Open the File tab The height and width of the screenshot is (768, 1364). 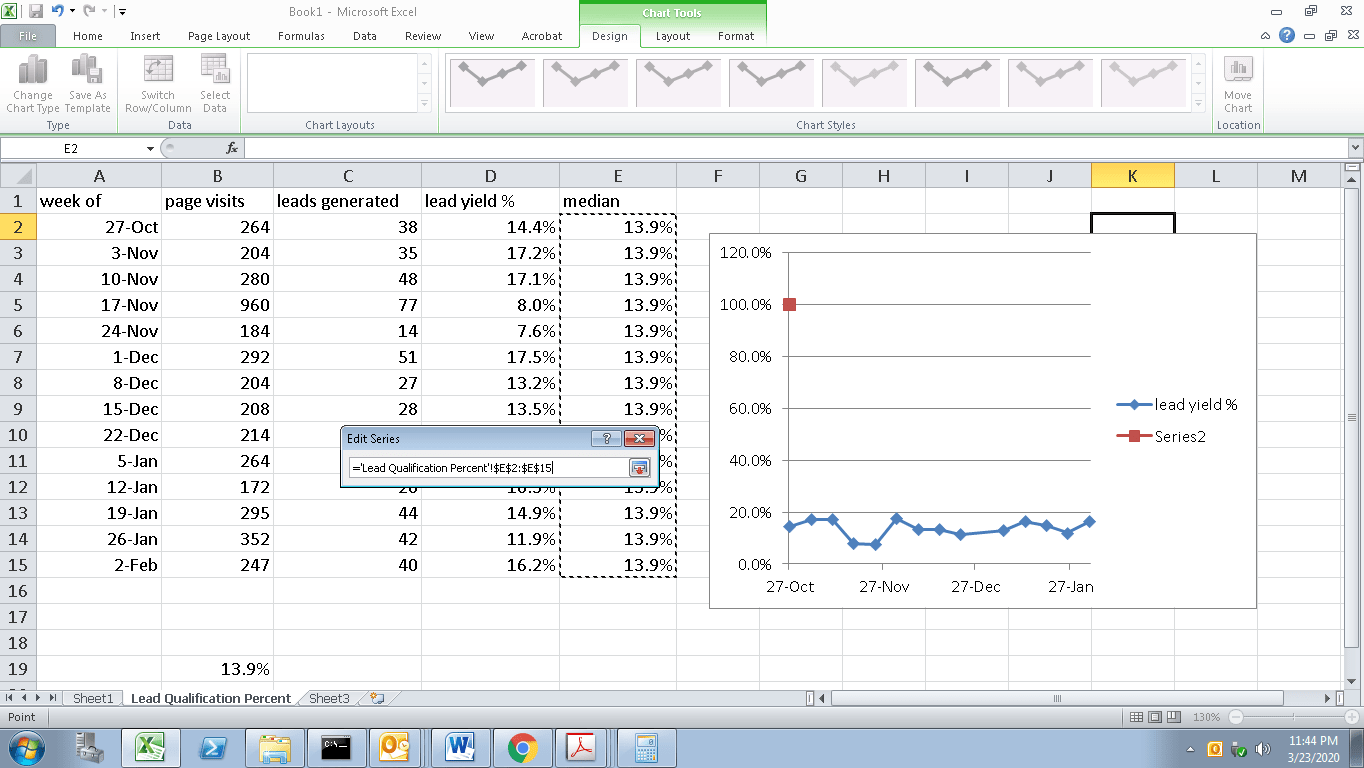pos(27,35)
